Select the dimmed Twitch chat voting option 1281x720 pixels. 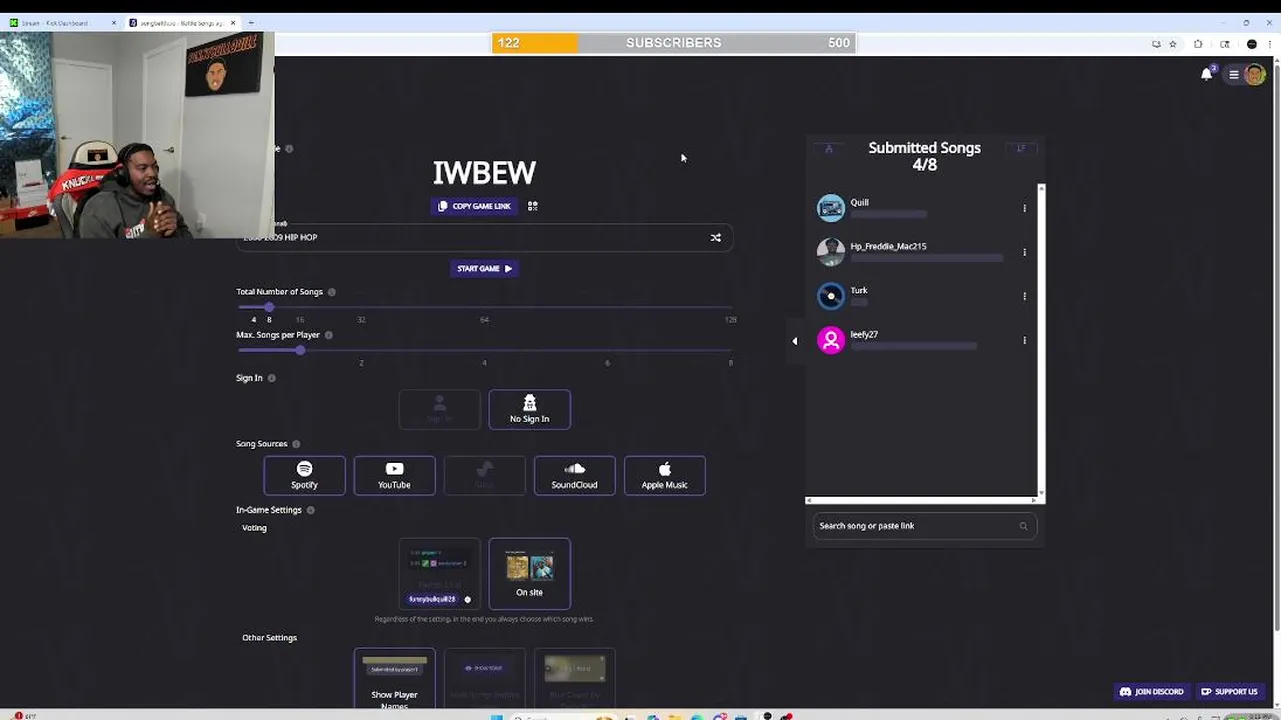(440, 574)
